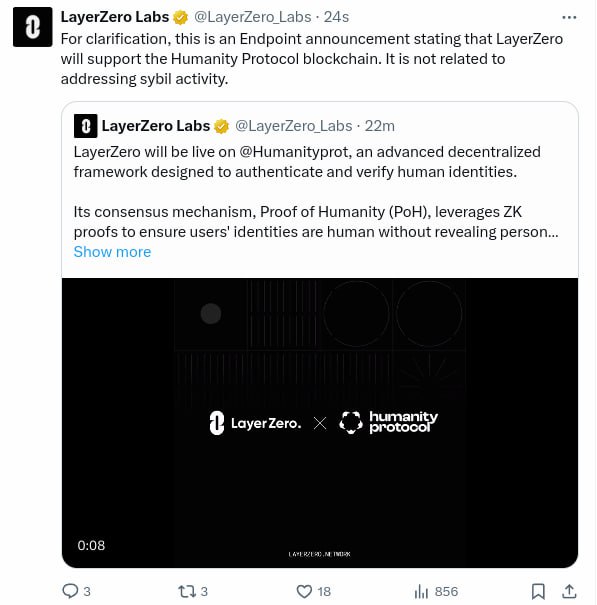Click the 0:08 video duration label
The width and height of the screenshot is (597, 605).
point(91,545)
